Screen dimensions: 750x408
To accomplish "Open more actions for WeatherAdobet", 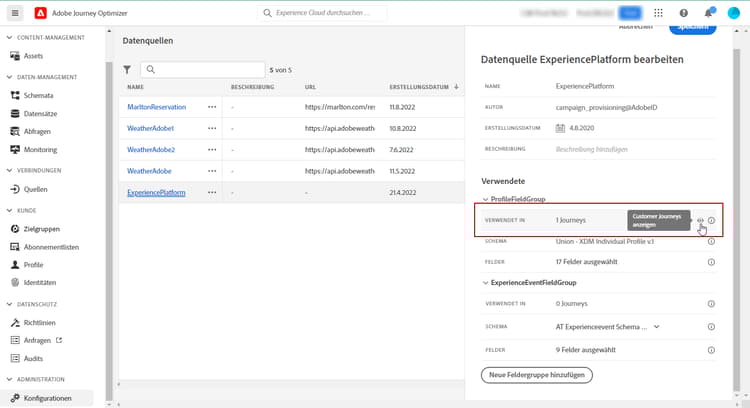I will click(x=212, y=128).
